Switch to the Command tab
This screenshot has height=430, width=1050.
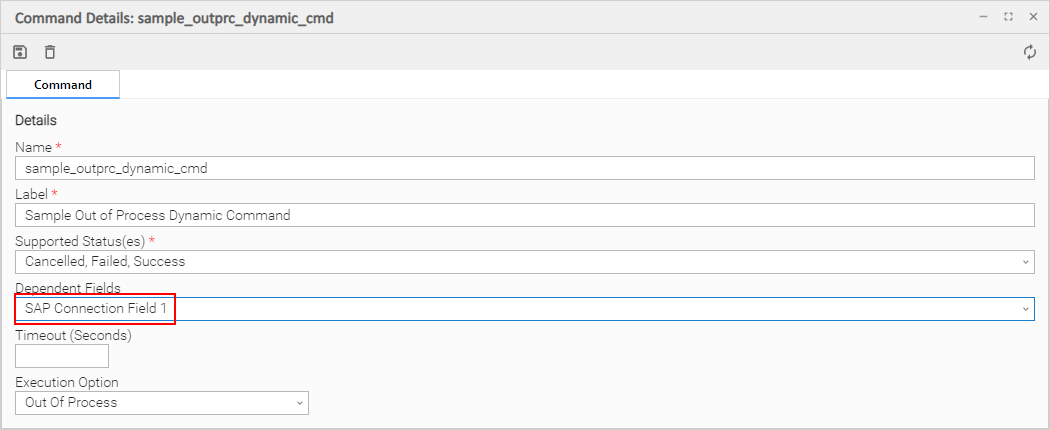[x=63, y=85]
